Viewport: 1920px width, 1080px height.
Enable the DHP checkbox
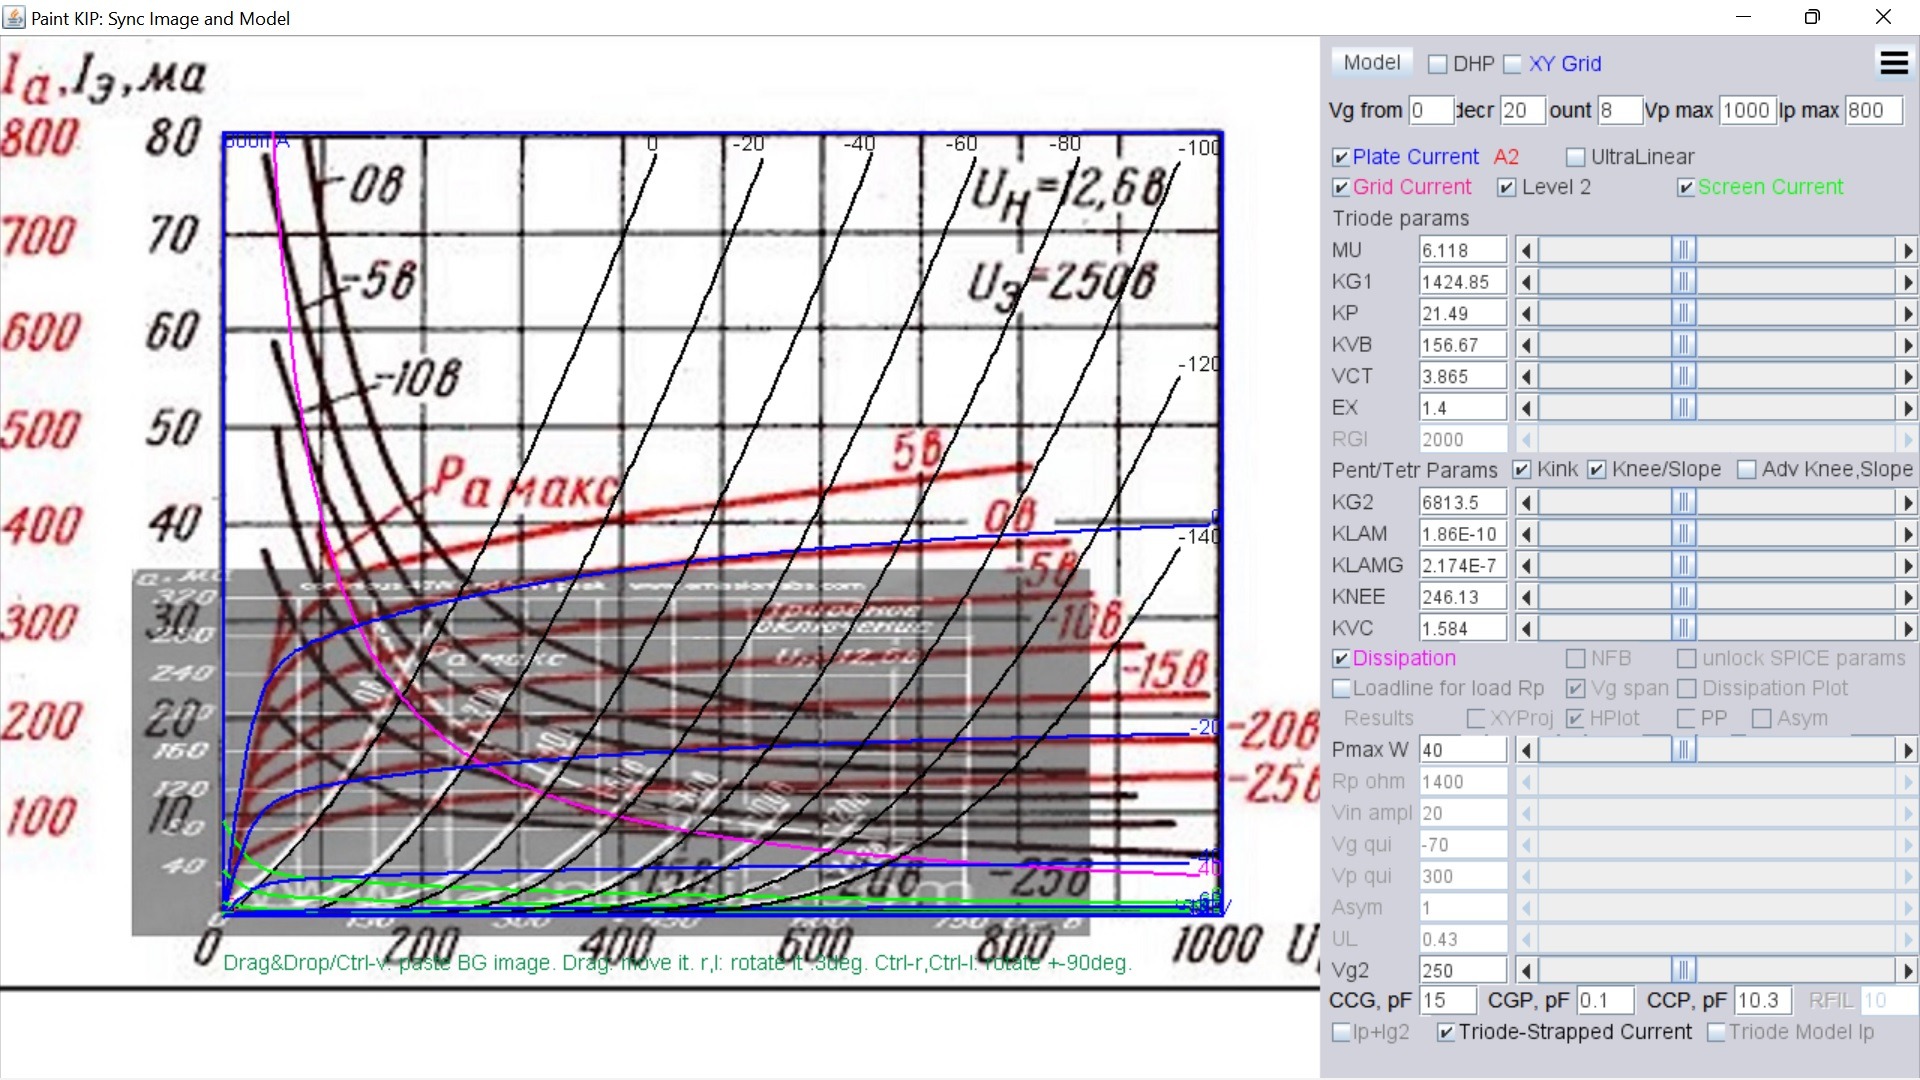tap(1438, 64)
